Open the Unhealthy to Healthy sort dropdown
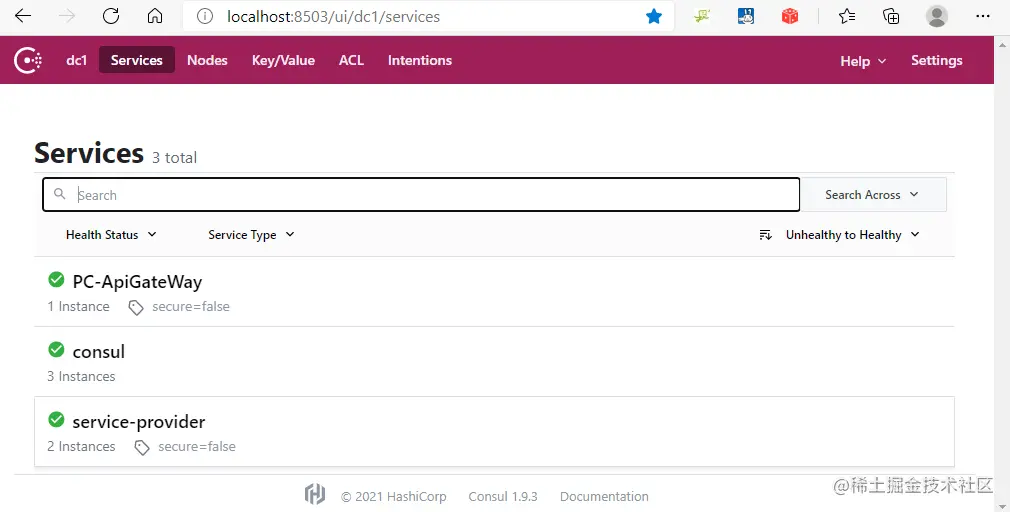This screenshot has height=512, width=1010. click(840, 235)
